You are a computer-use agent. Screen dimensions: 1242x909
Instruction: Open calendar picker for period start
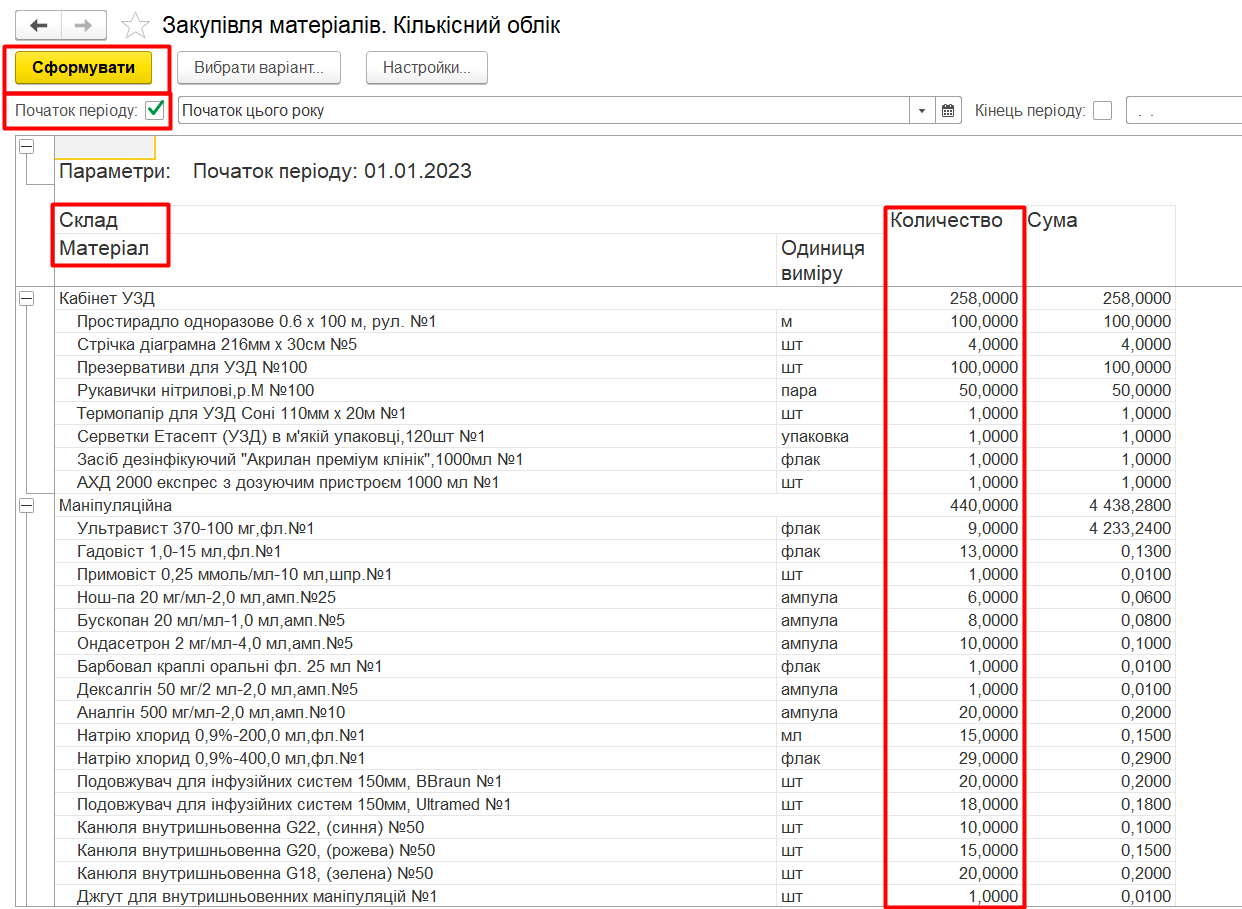click(949, 111)
